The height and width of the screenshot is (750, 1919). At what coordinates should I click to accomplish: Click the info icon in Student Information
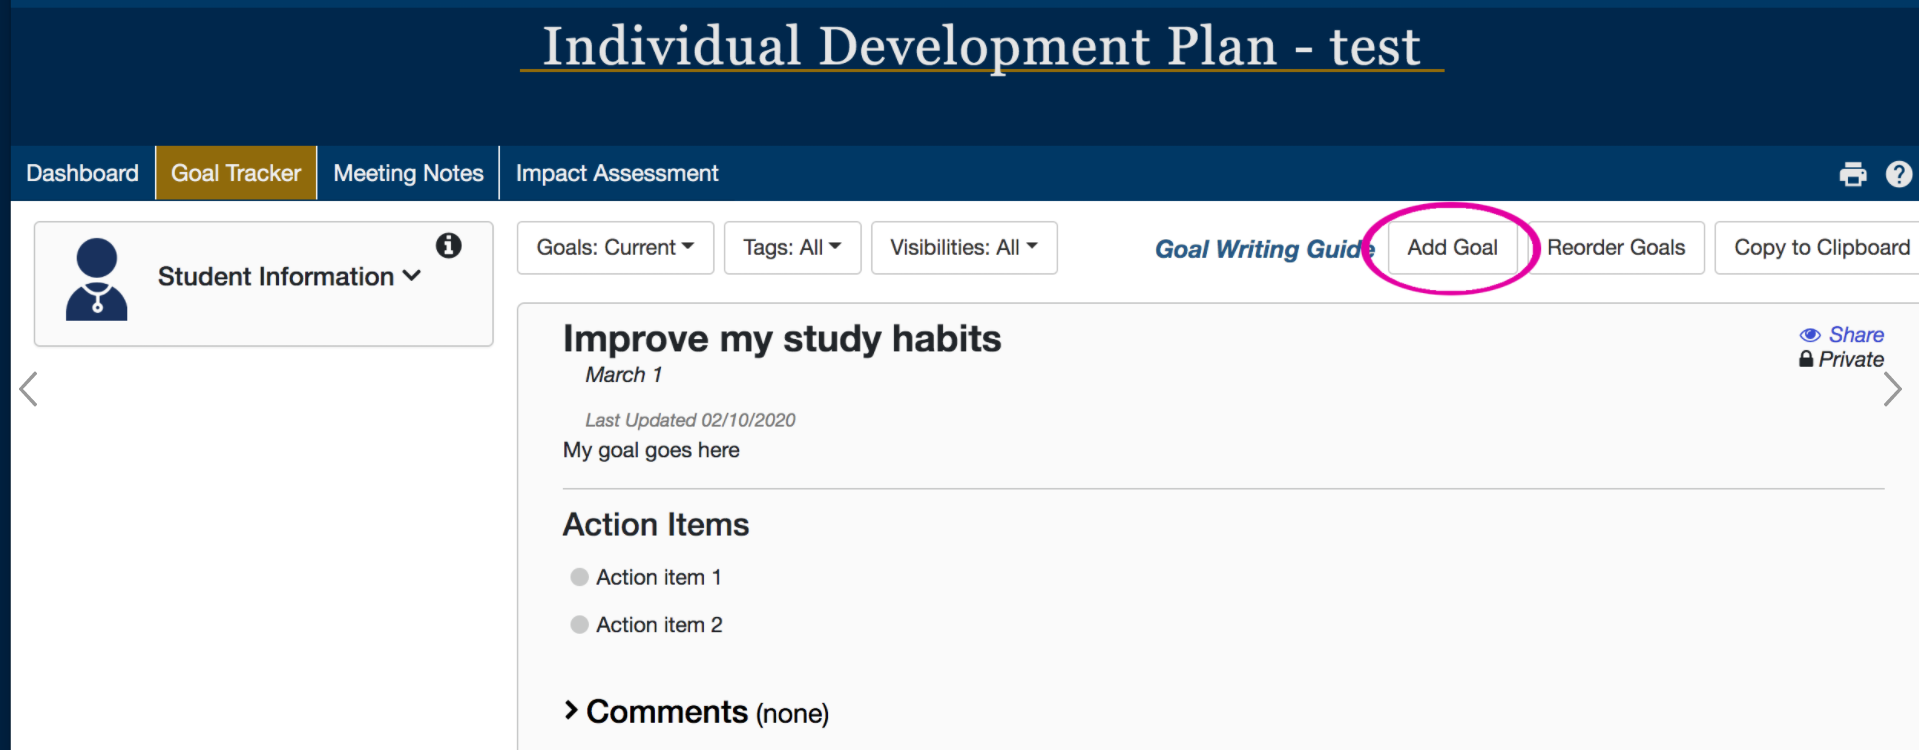click(x=449, y=245)
